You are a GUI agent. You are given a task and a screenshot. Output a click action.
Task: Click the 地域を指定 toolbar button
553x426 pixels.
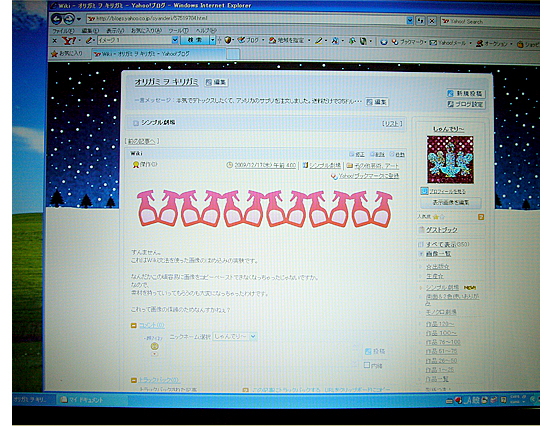coord(286,41)
